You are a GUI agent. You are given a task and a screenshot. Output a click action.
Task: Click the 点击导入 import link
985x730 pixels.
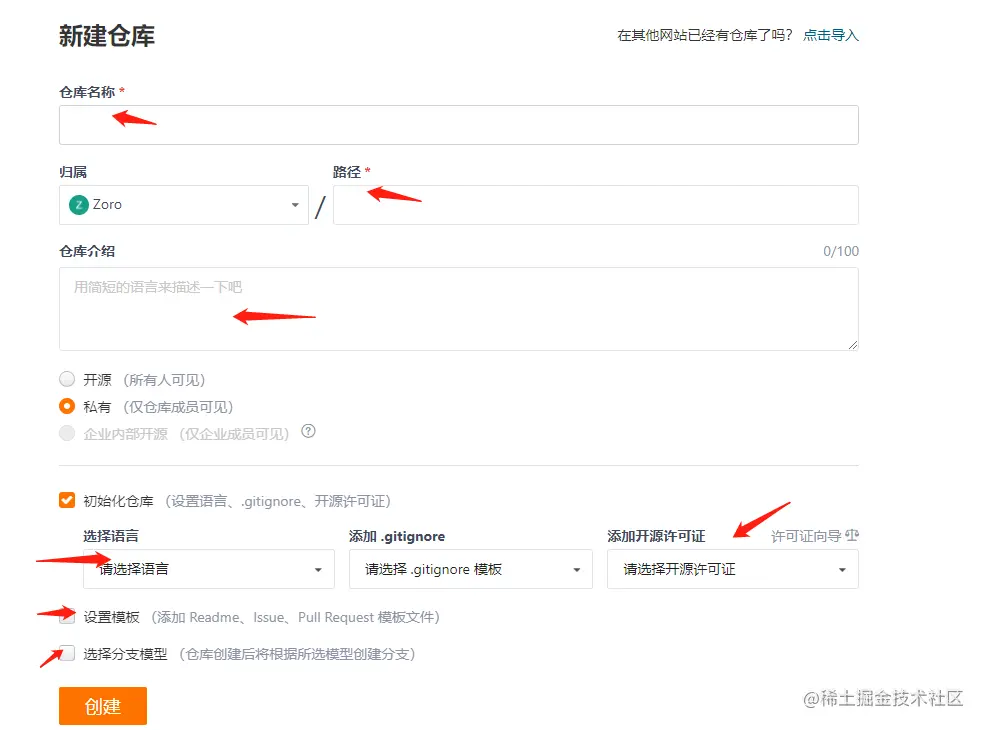click(x=830, y=35)
